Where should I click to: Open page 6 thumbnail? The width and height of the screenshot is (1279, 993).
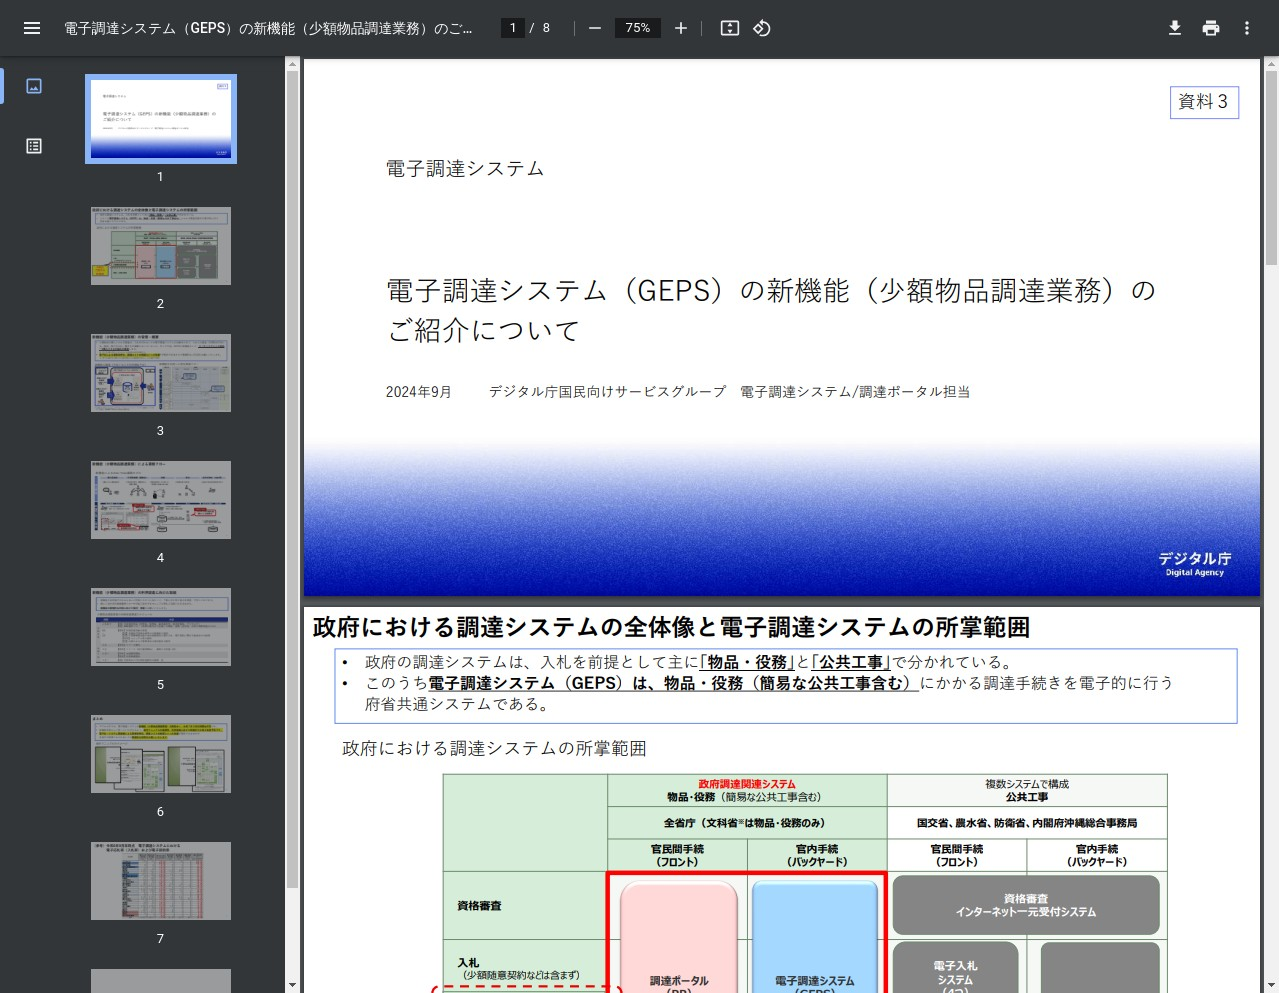click(161, 754)
